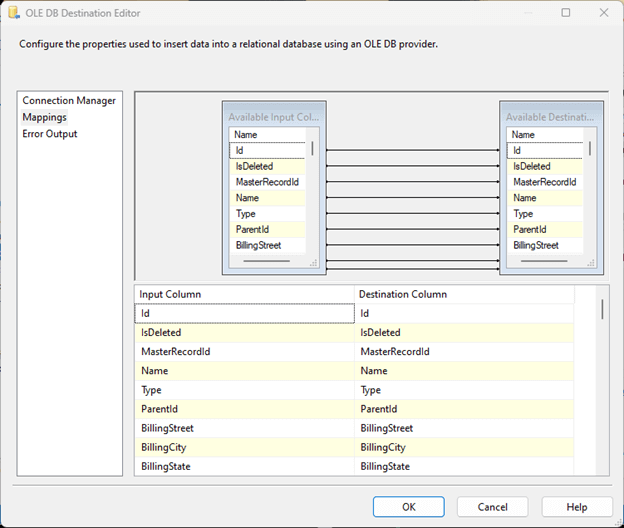Click the Available Destination Columns title bar
The image size is (624, 528).
(551, 117)
